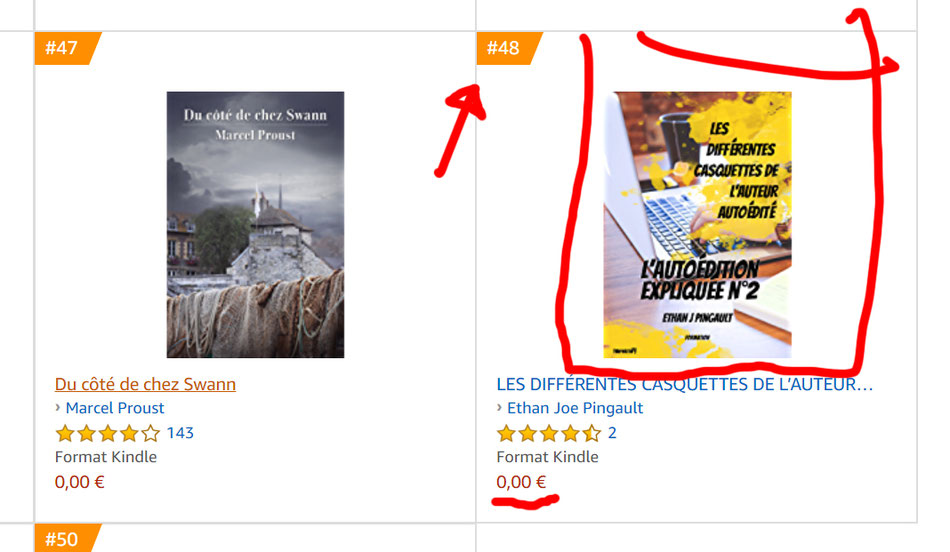The height and width of the screenshot is (552, 950).
Task: Click the #48 rank badge
Action: point(509,48)
